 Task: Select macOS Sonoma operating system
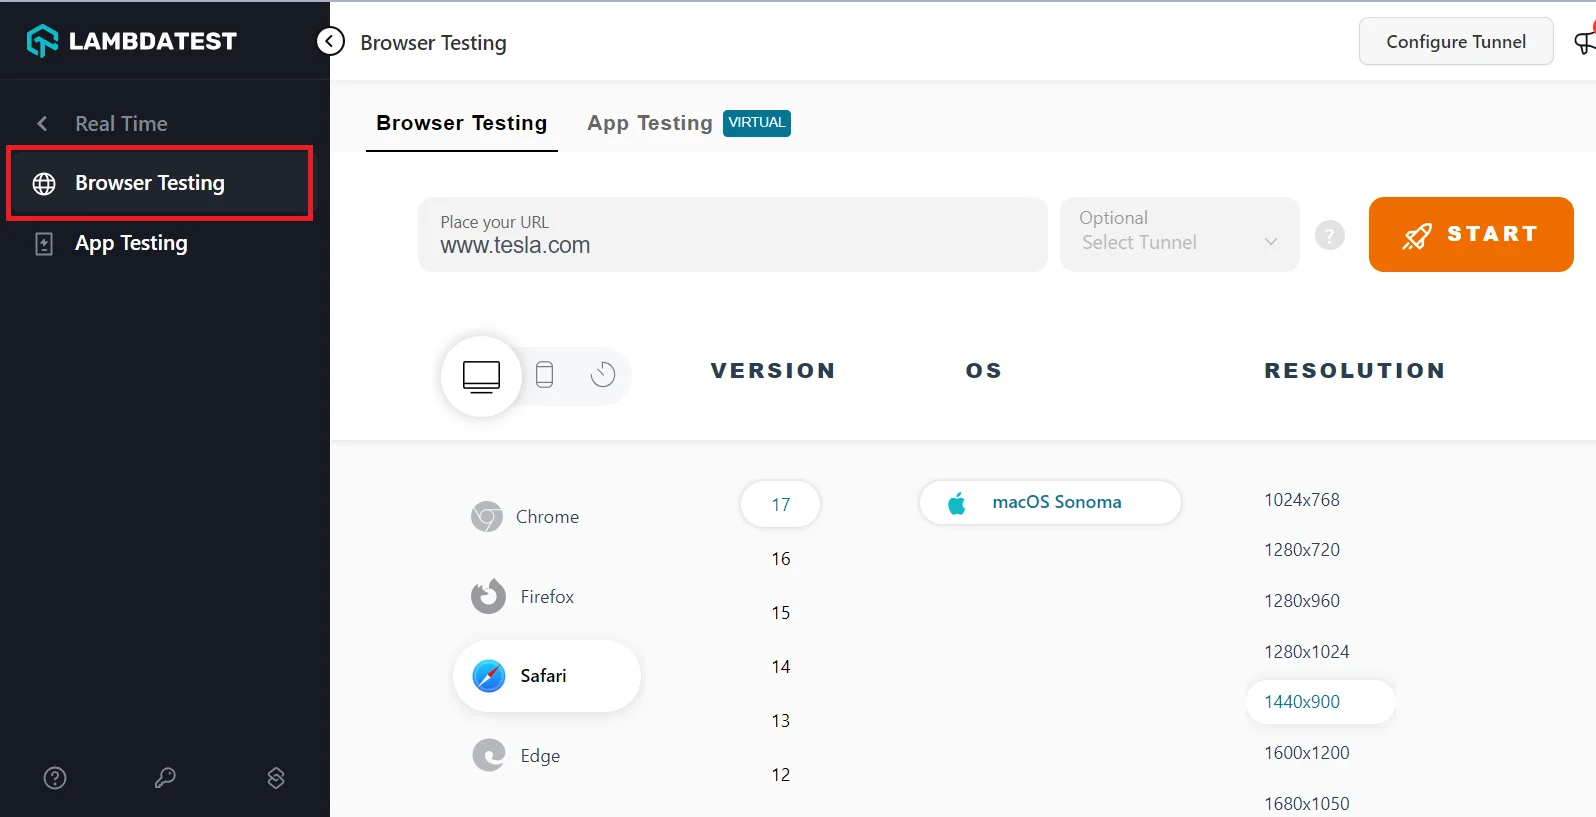(1050, 502)
